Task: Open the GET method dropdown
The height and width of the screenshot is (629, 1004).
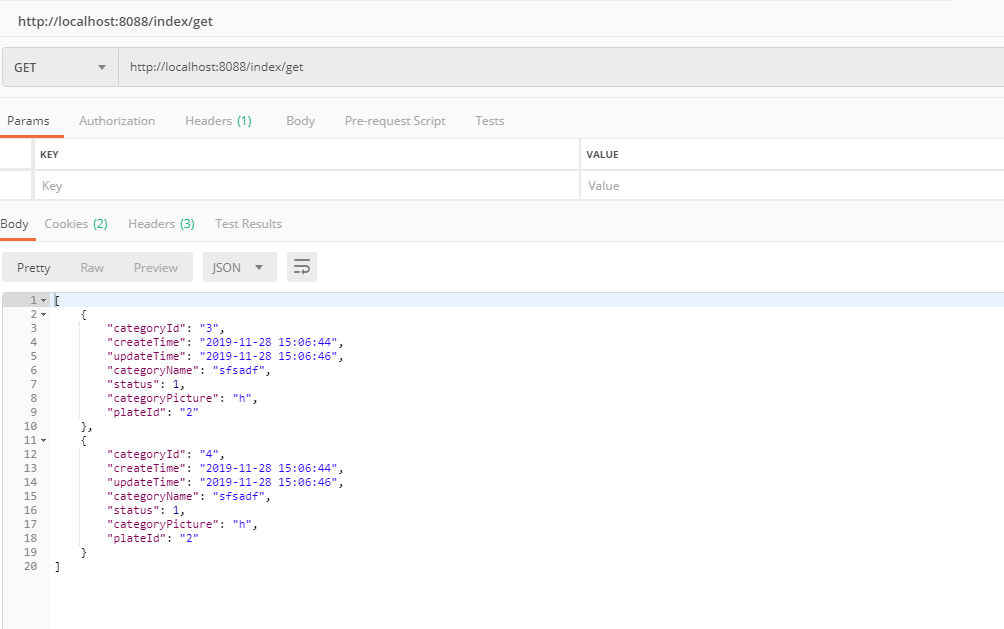Action: click(x=60, y=67)
